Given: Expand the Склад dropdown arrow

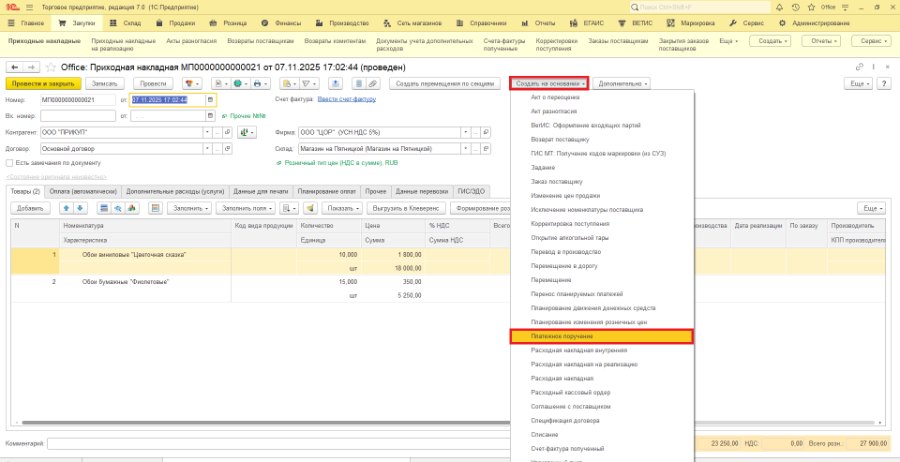Looking at the screenshot, I should pos(465,149).
